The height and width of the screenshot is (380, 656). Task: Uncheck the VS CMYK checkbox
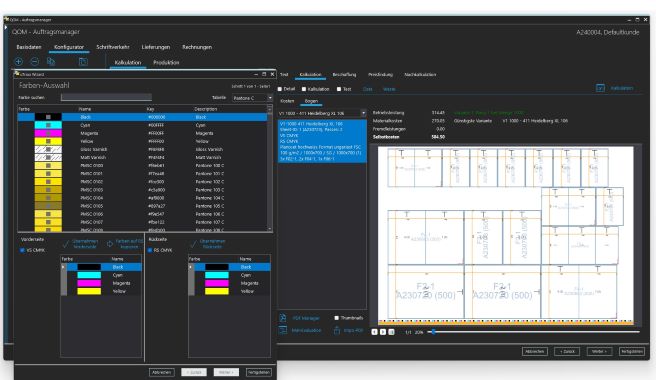pos(22,250)
